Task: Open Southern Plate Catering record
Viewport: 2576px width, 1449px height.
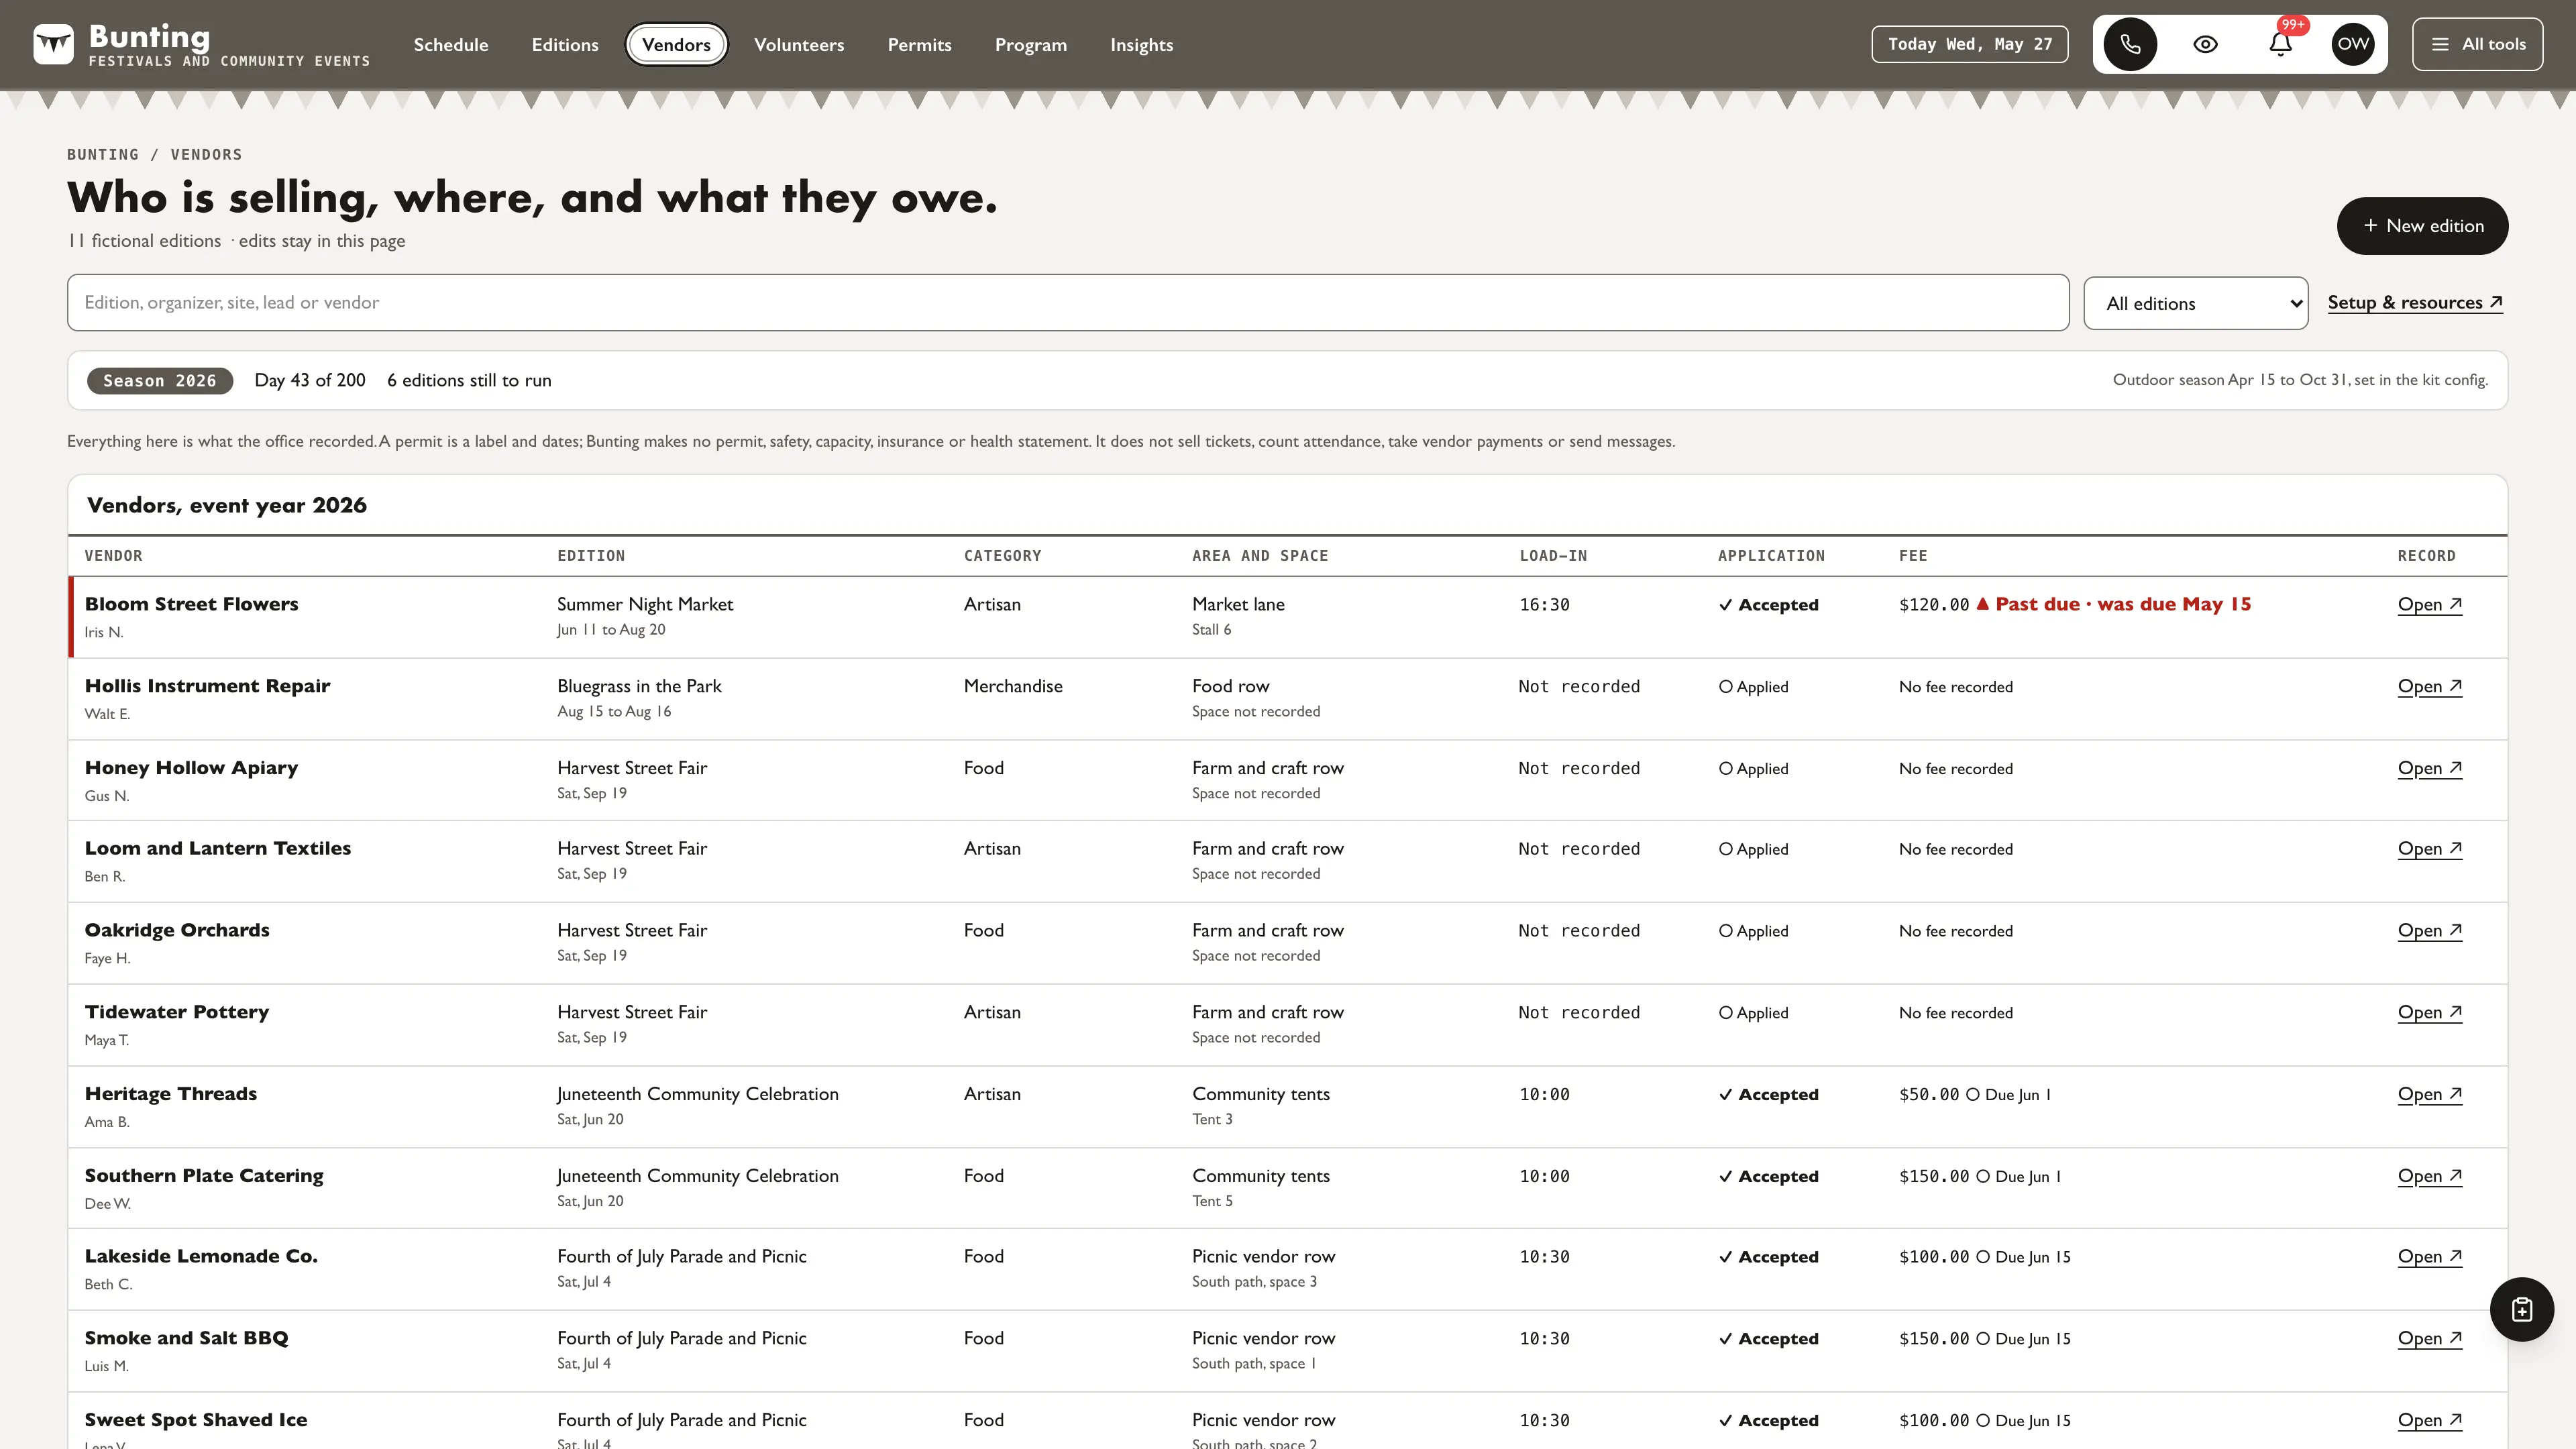Action: pyautogui.click(x=2429, y=1176)
